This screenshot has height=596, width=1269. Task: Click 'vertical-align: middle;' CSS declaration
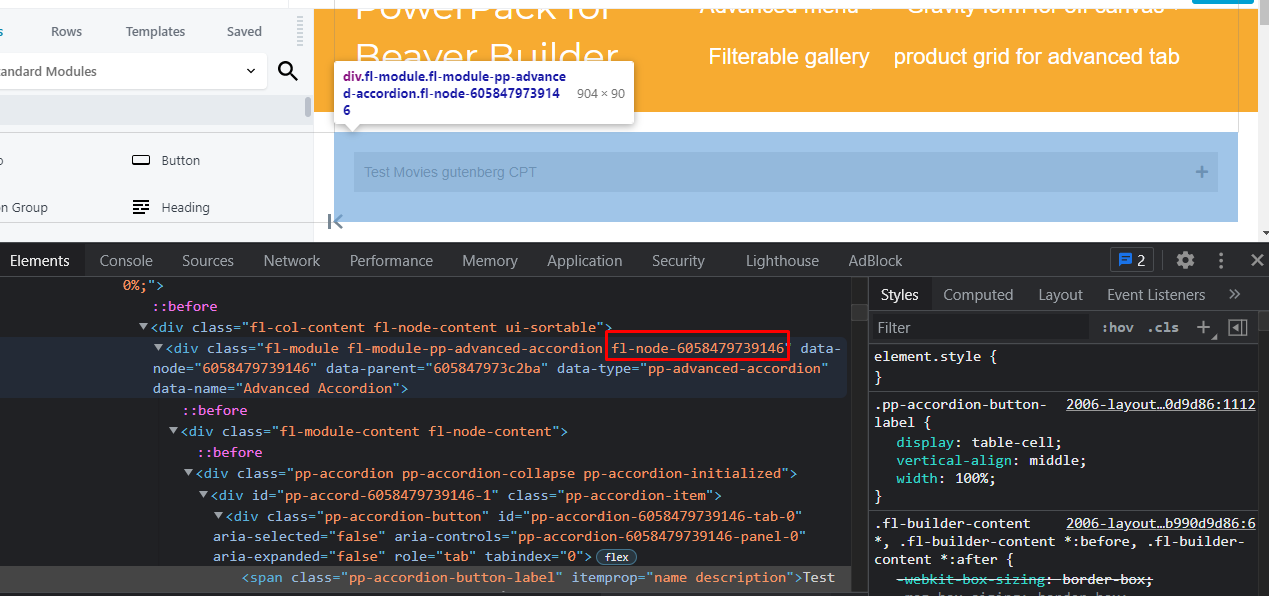[991, 460]
